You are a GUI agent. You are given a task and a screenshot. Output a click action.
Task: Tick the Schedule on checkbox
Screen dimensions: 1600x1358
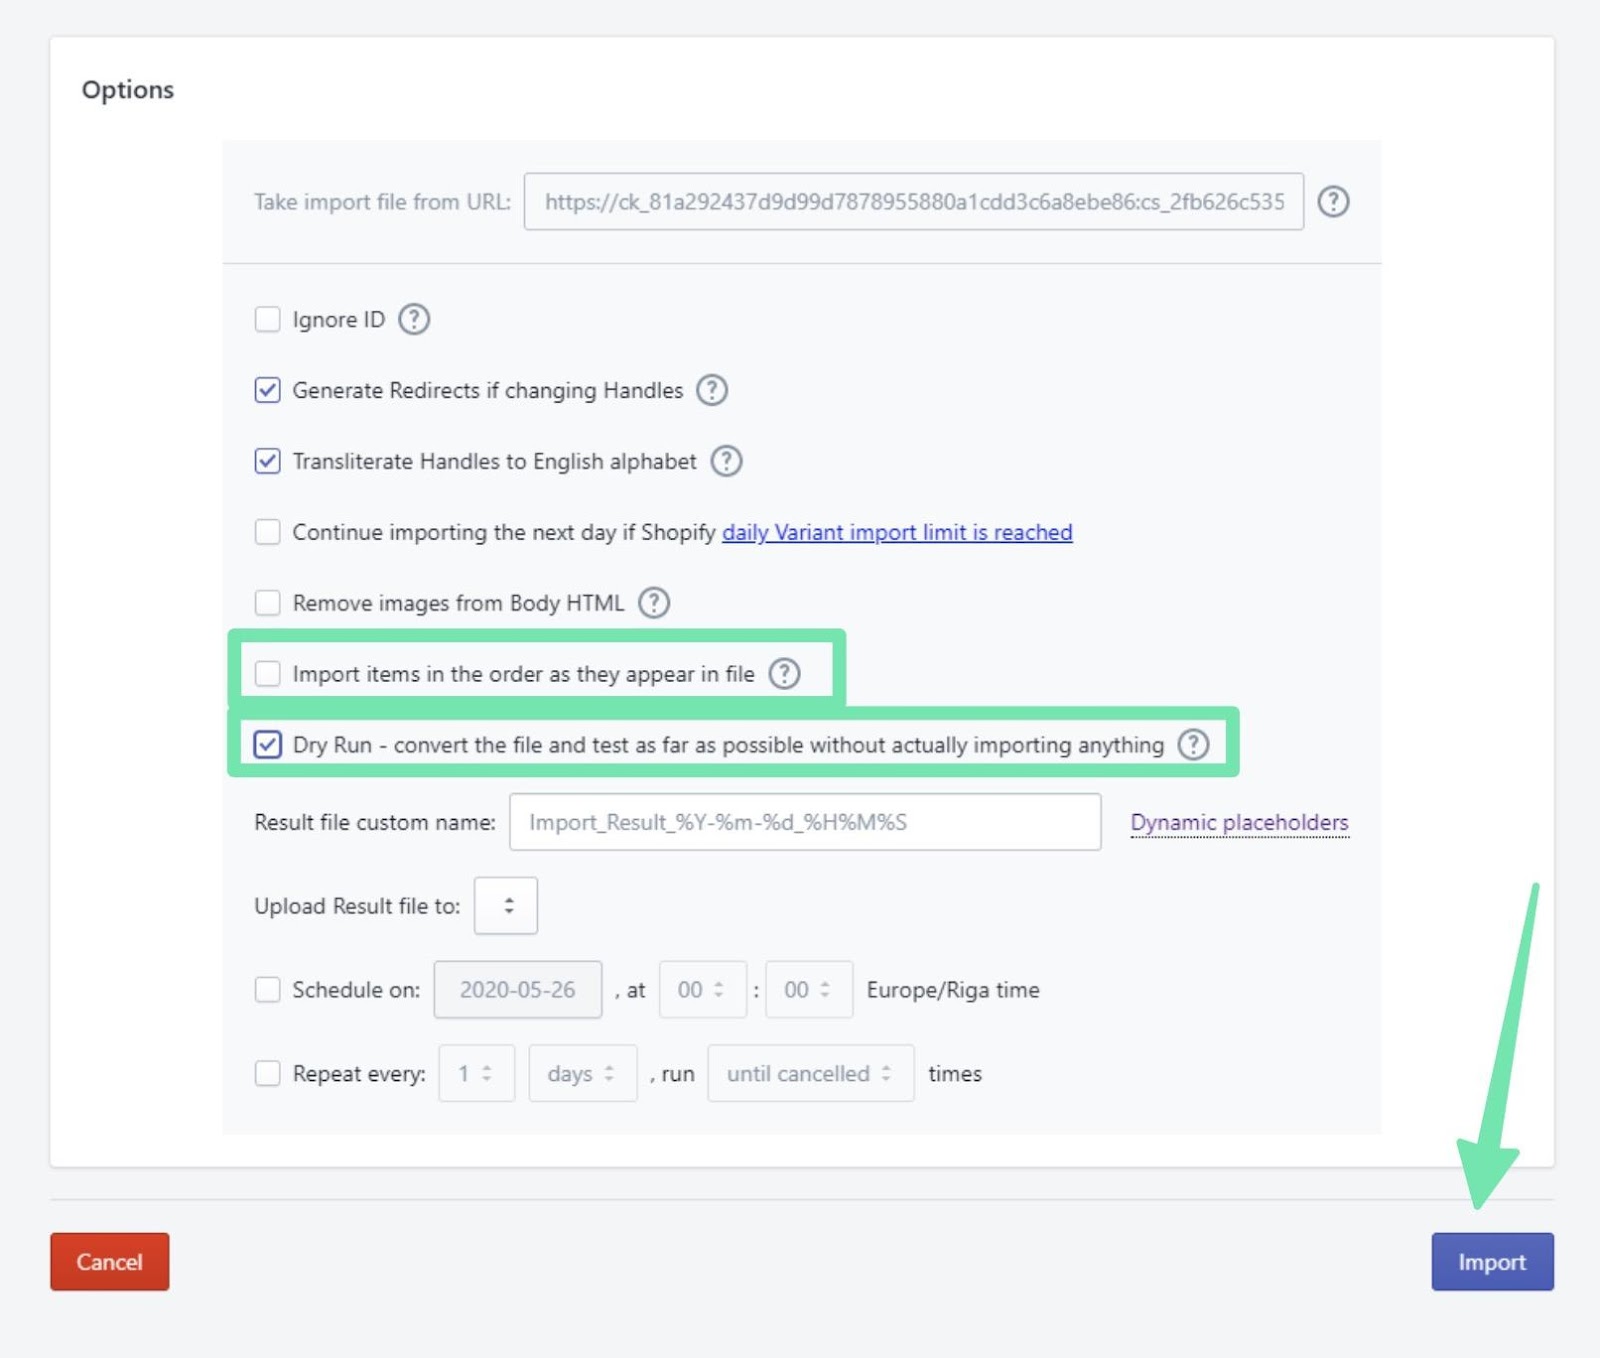click(267, 990)
